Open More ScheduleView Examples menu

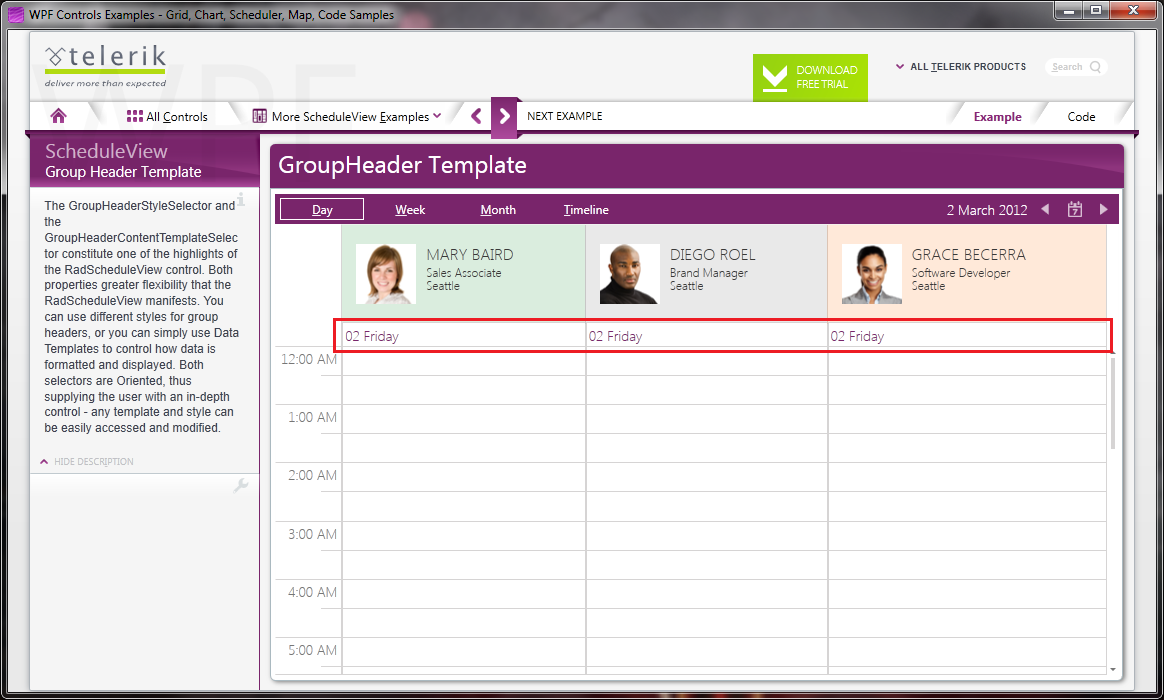(x=347, y=117)
